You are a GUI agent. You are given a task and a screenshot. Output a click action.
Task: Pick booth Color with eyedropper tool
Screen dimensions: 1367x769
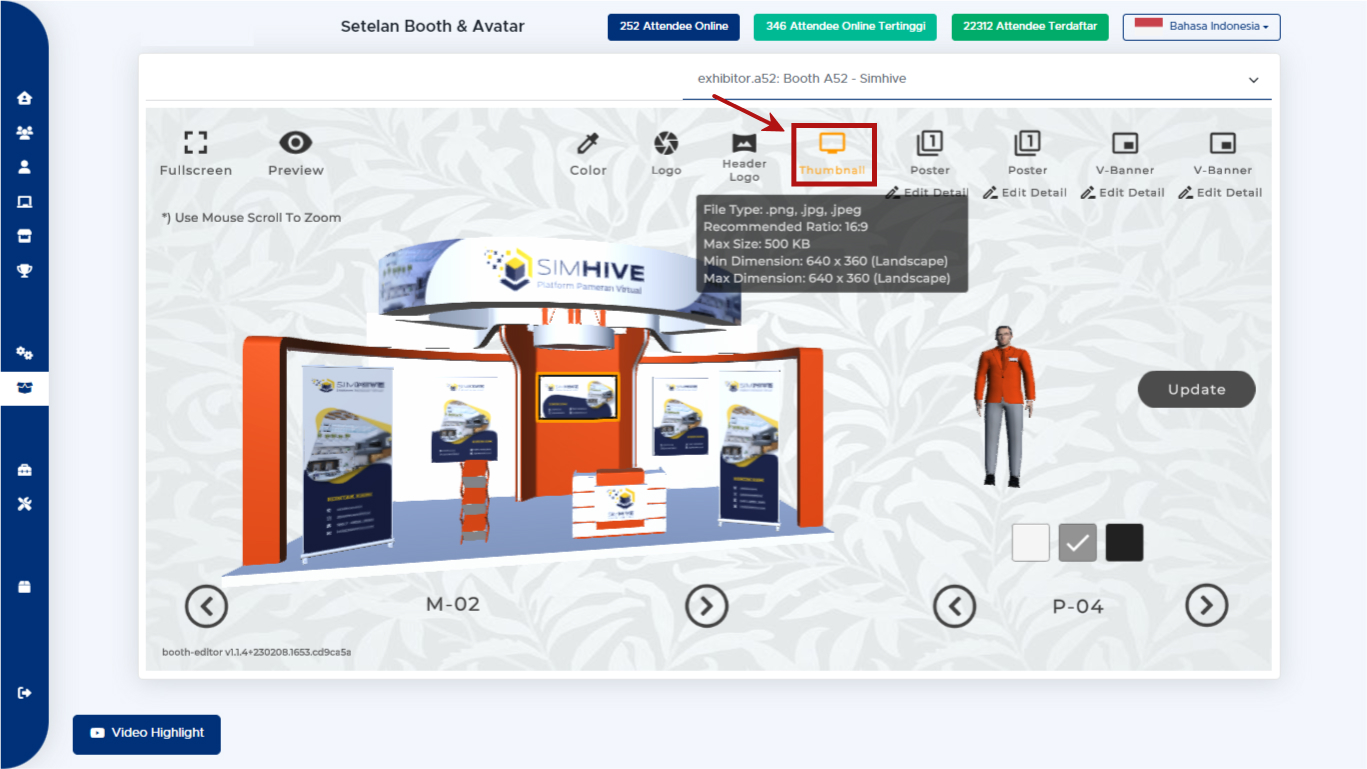tap(588, 153)
